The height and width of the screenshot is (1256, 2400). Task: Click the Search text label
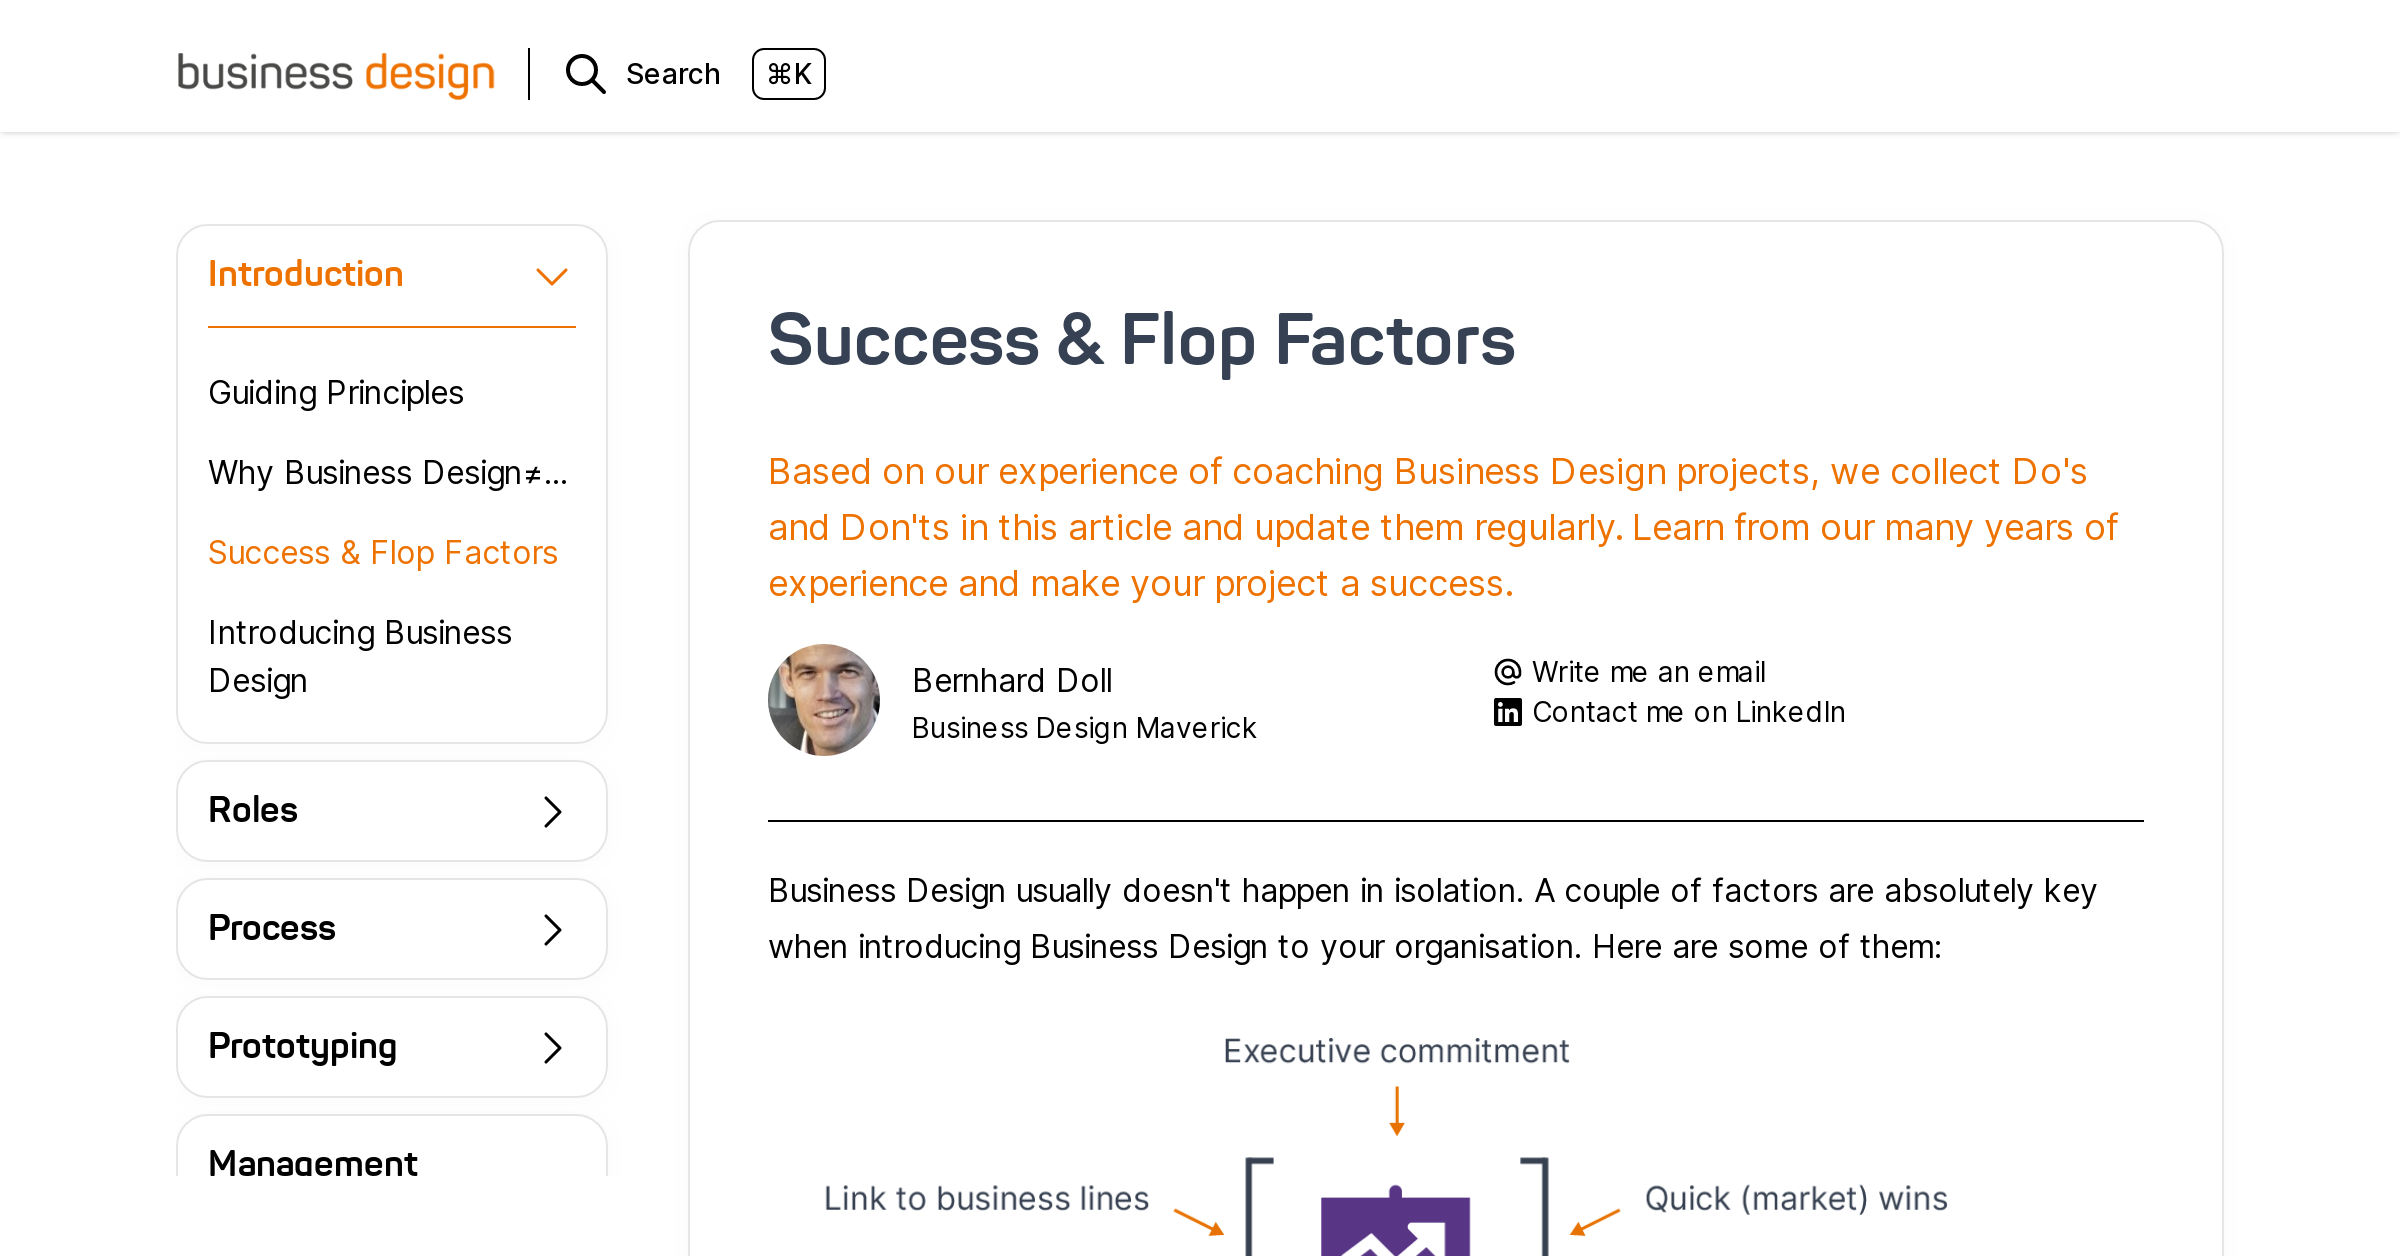pos(673,73)
